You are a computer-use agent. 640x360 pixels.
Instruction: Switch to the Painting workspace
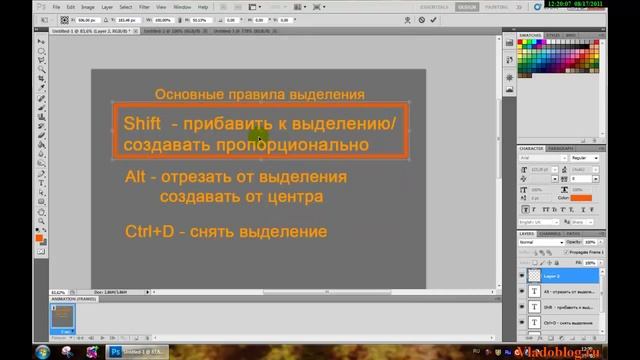click(496, 7)
